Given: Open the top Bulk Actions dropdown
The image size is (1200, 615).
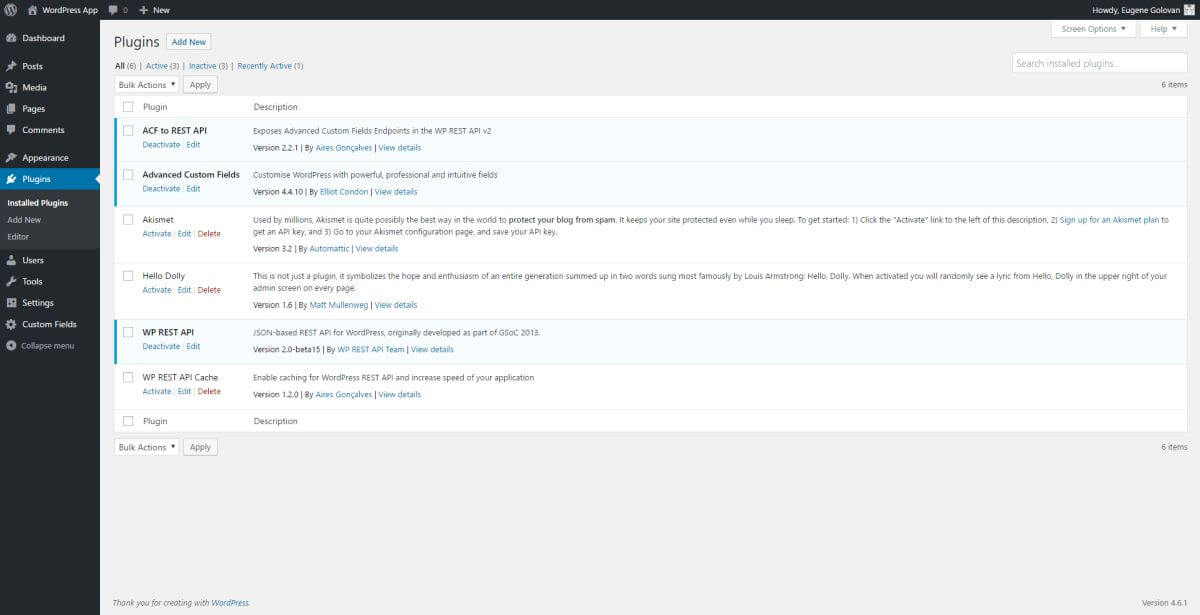Looking at the screenshot, I should click(146, 85).
